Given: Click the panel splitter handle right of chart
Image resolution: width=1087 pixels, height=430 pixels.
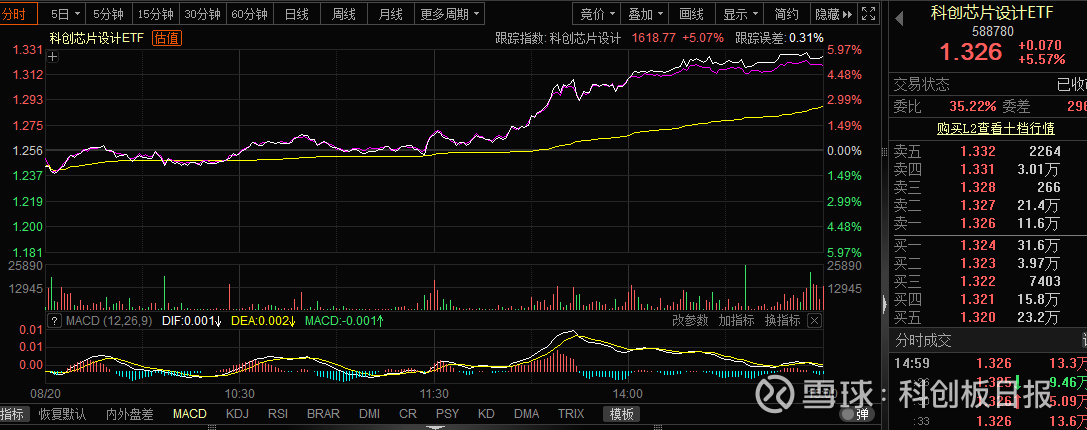Looking at the screenshot, I should [x=884, y=305].
